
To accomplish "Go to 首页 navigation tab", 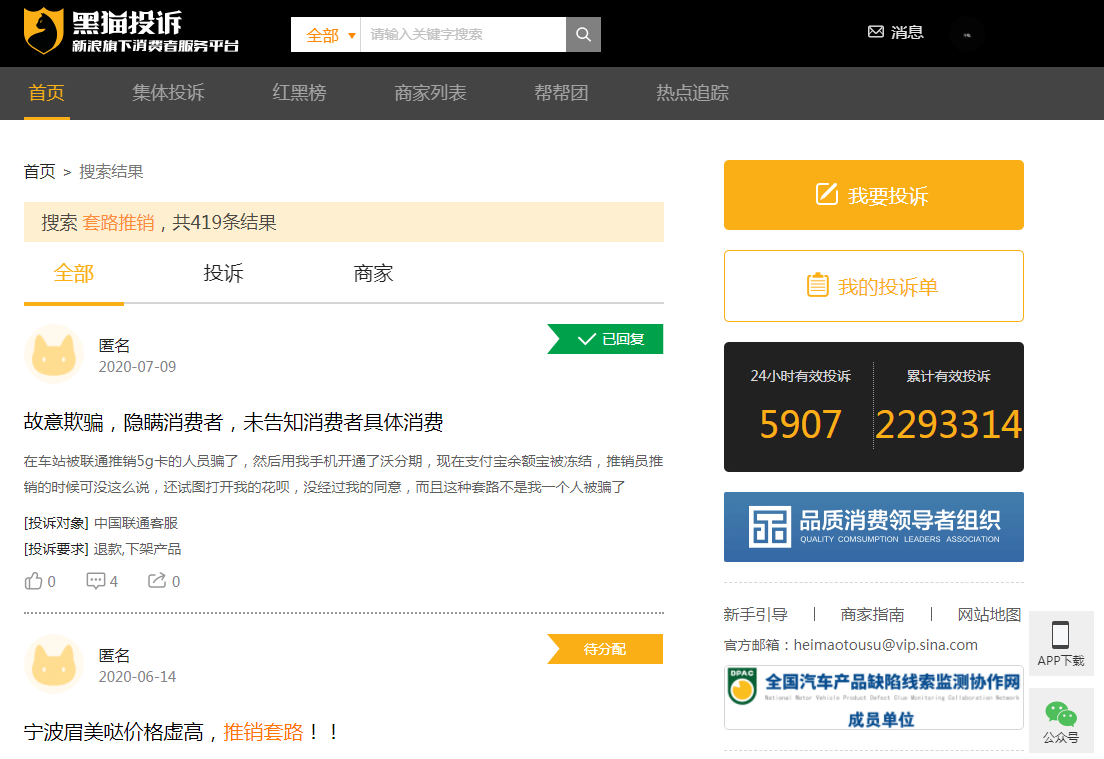I will coord(46,93).
